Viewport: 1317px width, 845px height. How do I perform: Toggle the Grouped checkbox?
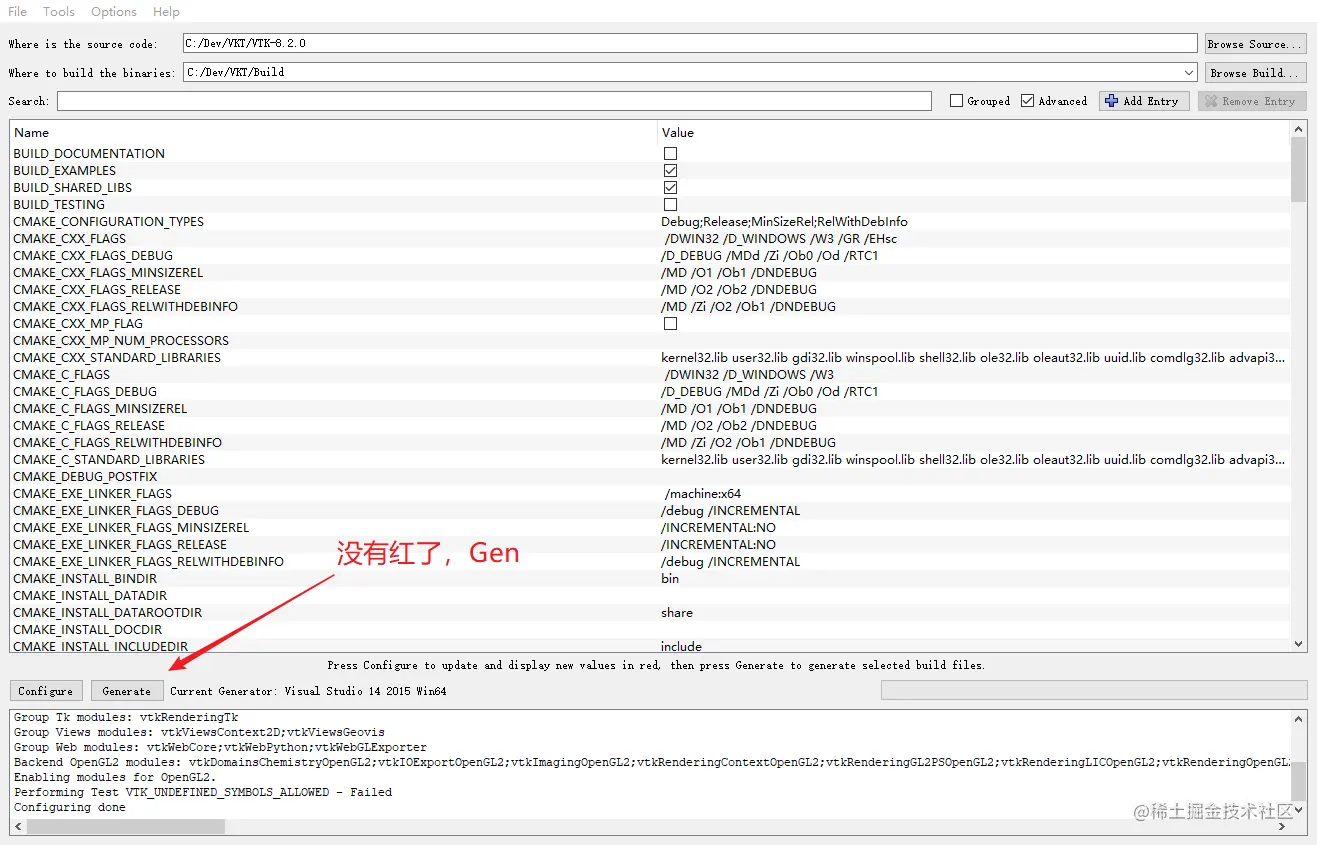point(957,101)
